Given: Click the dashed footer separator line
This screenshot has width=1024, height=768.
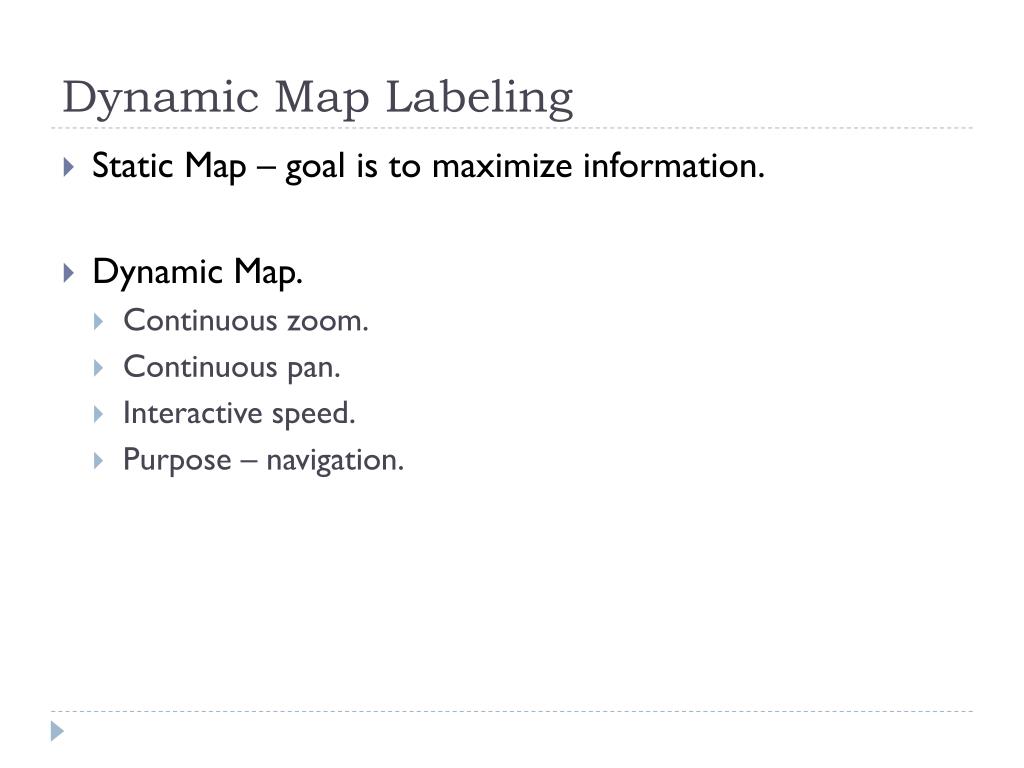Looking at the screenshot, I should 512,711.
